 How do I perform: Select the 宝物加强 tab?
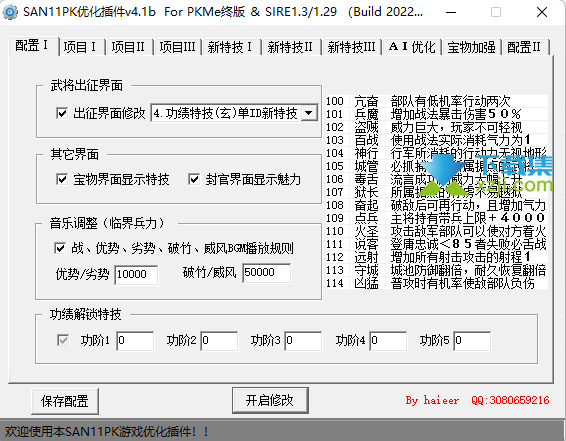[x=471, y=47]
